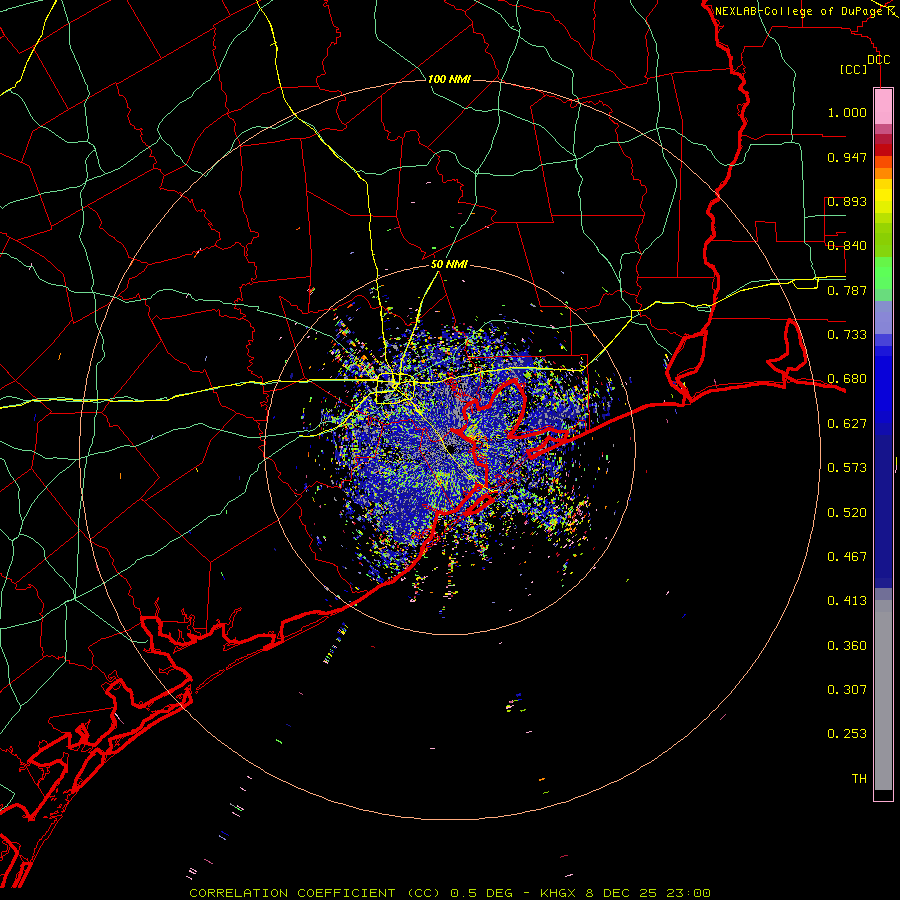Click the 0.947 scale value
The image size is (900, 900).
pos(847,157)
